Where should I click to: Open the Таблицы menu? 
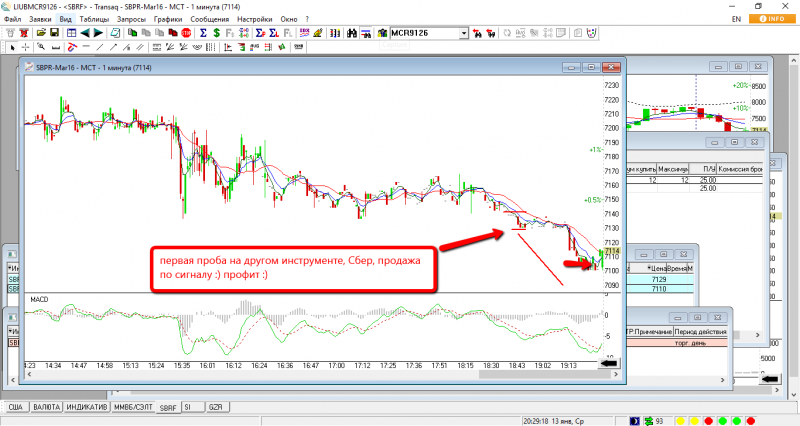click(94, 19)
